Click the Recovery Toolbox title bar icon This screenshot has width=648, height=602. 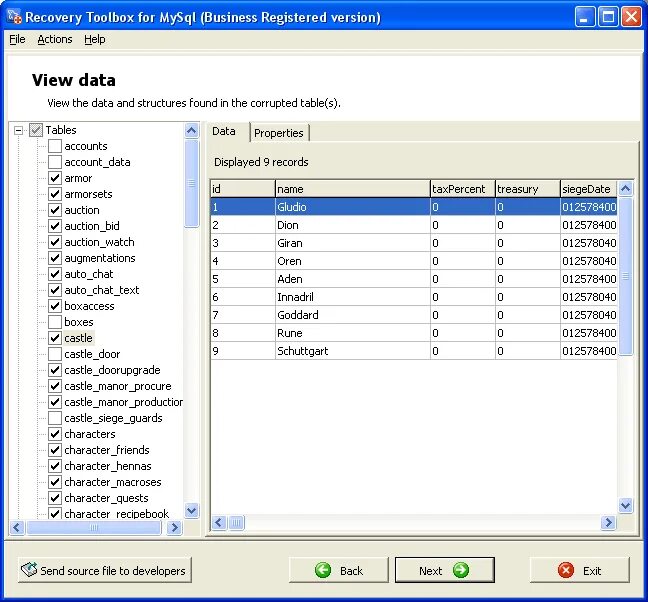14,17
